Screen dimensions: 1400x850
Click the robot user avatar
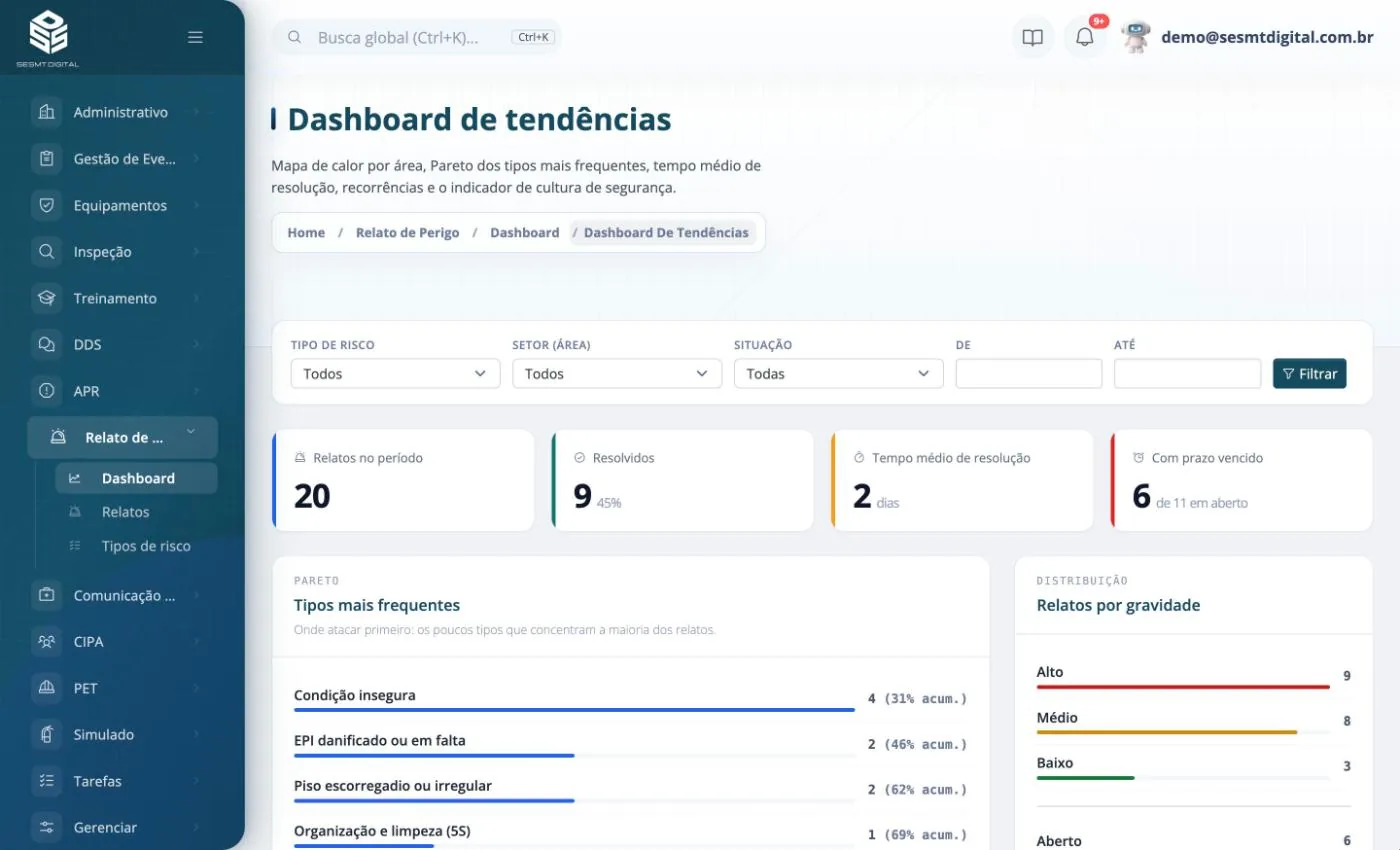point(1135,37)
